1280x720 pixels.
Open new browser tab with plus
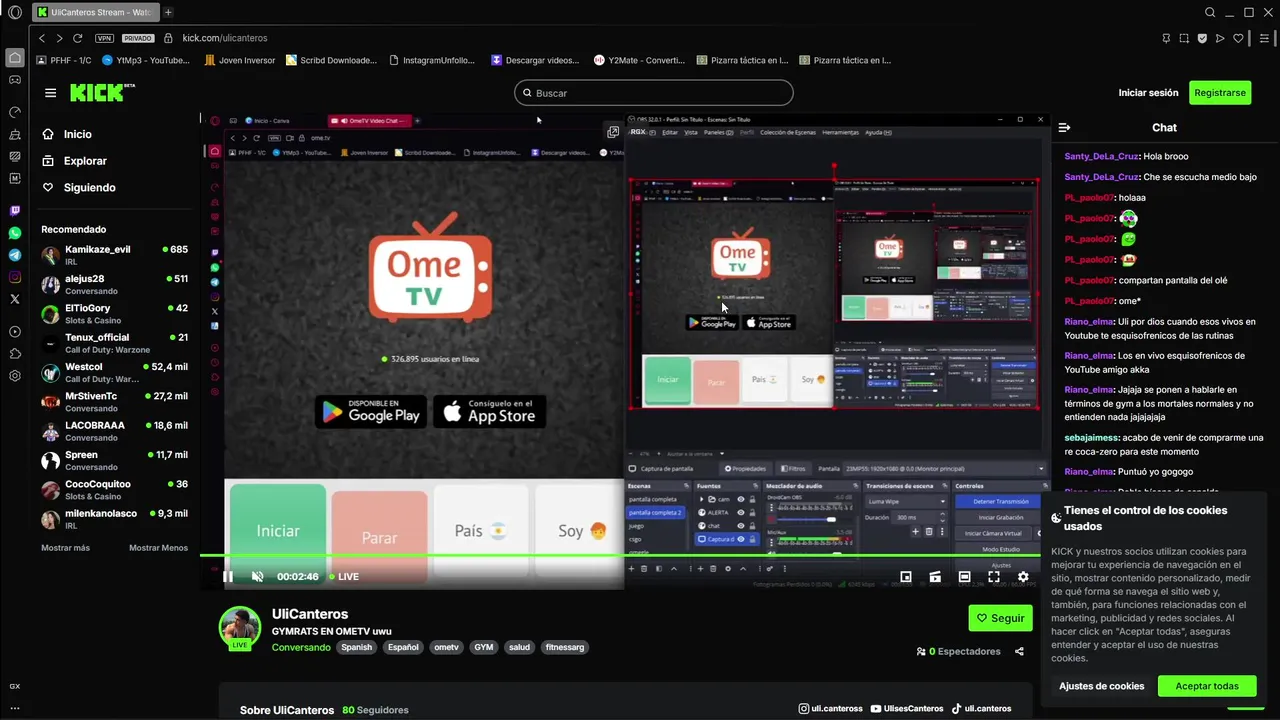[x=168, y=12]
